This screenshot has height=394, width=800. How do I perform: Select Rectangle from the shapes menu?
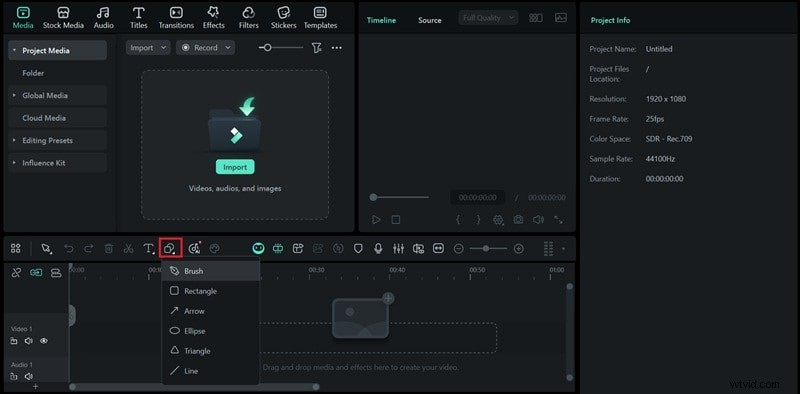210,291
